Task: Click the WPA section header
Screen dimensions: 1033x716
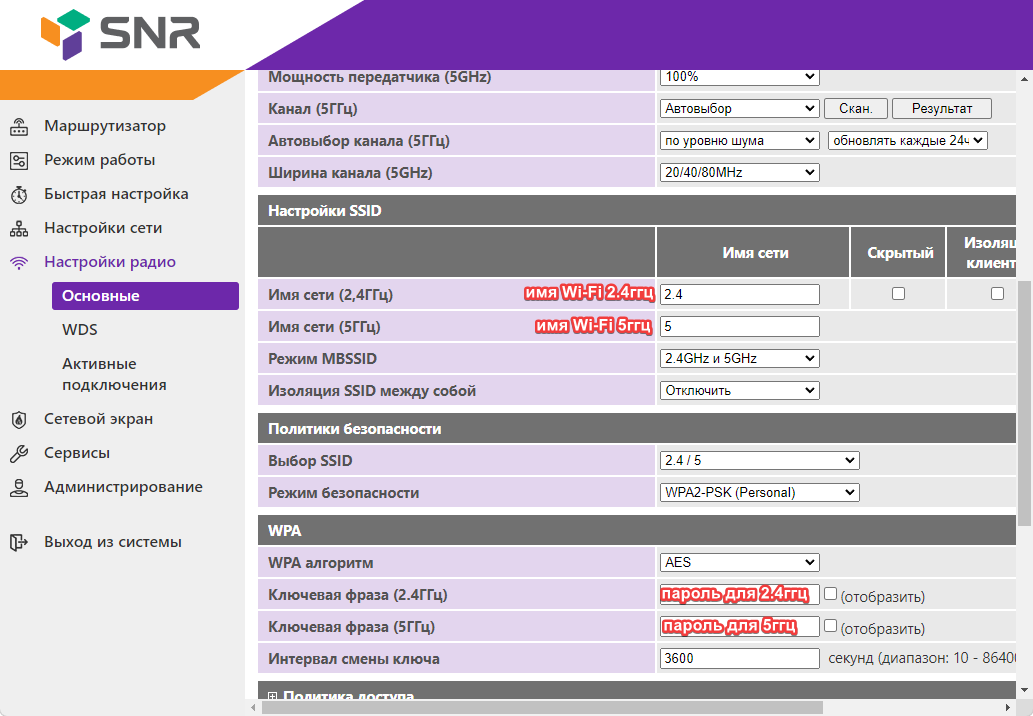Action: (x=636, y=531)
